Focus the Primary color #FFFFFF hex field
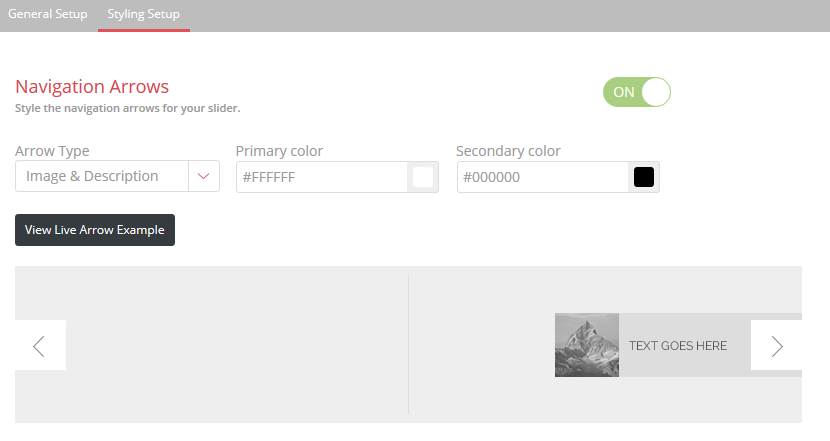830x441 pixels. pos(321,177)
